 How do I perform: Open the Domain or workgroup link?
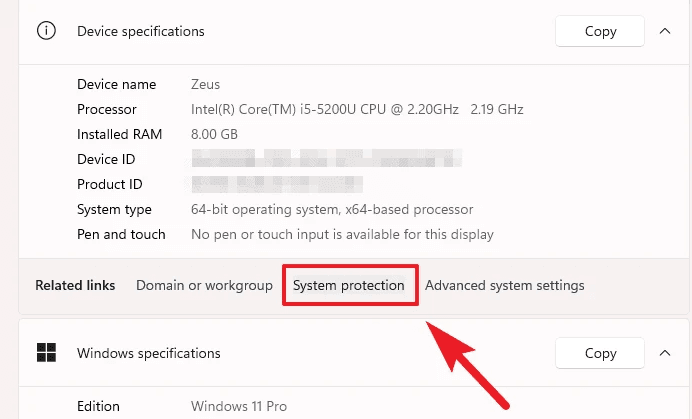pos(204,286)
